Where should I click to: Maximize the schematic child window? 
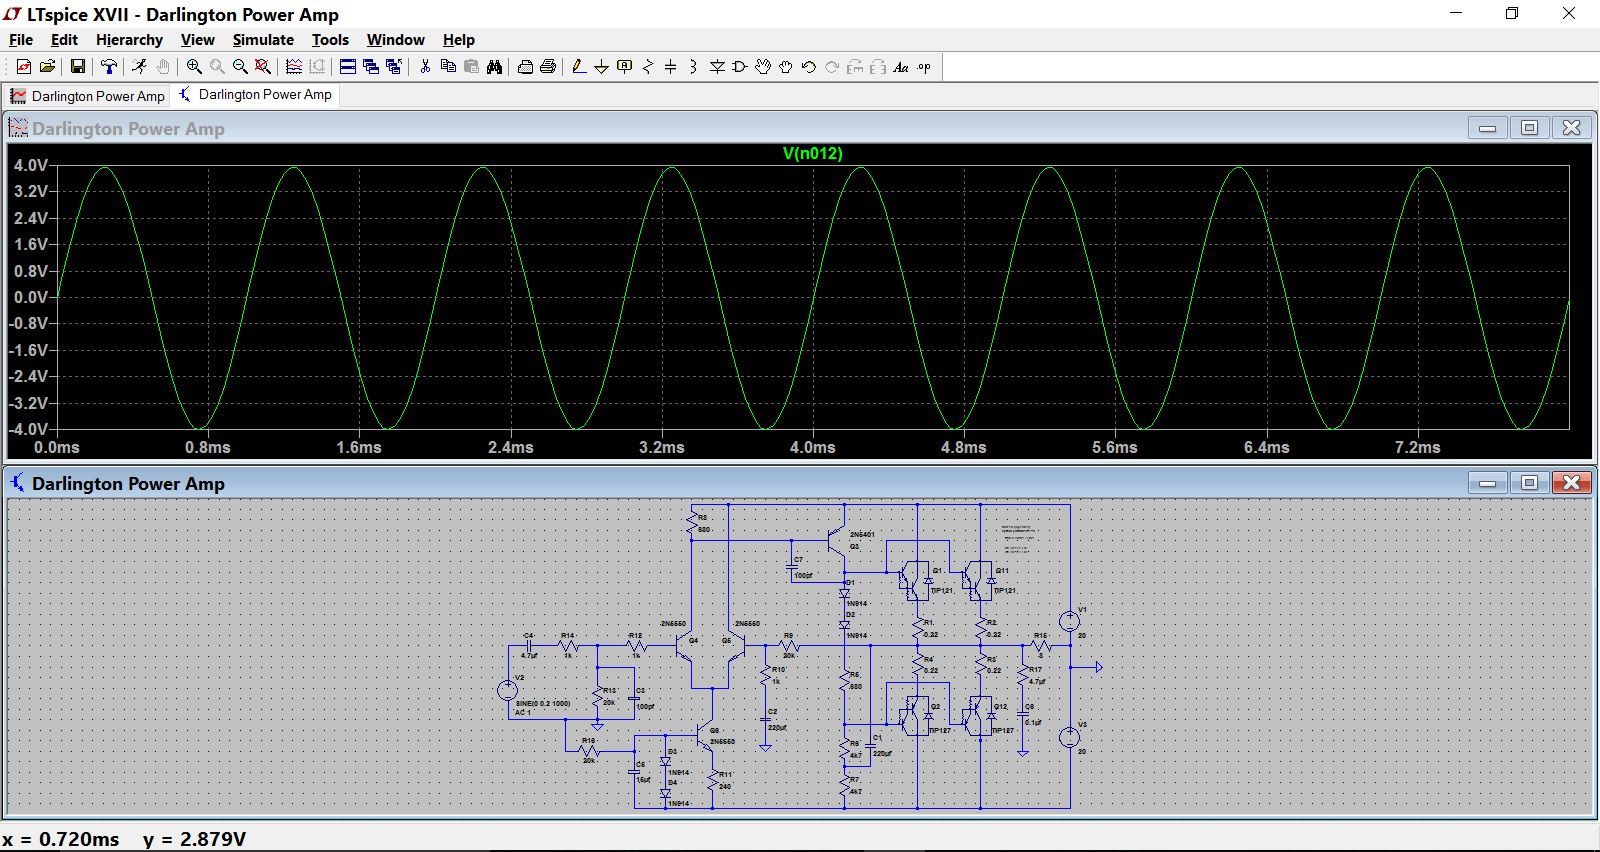coord(1529,483)
